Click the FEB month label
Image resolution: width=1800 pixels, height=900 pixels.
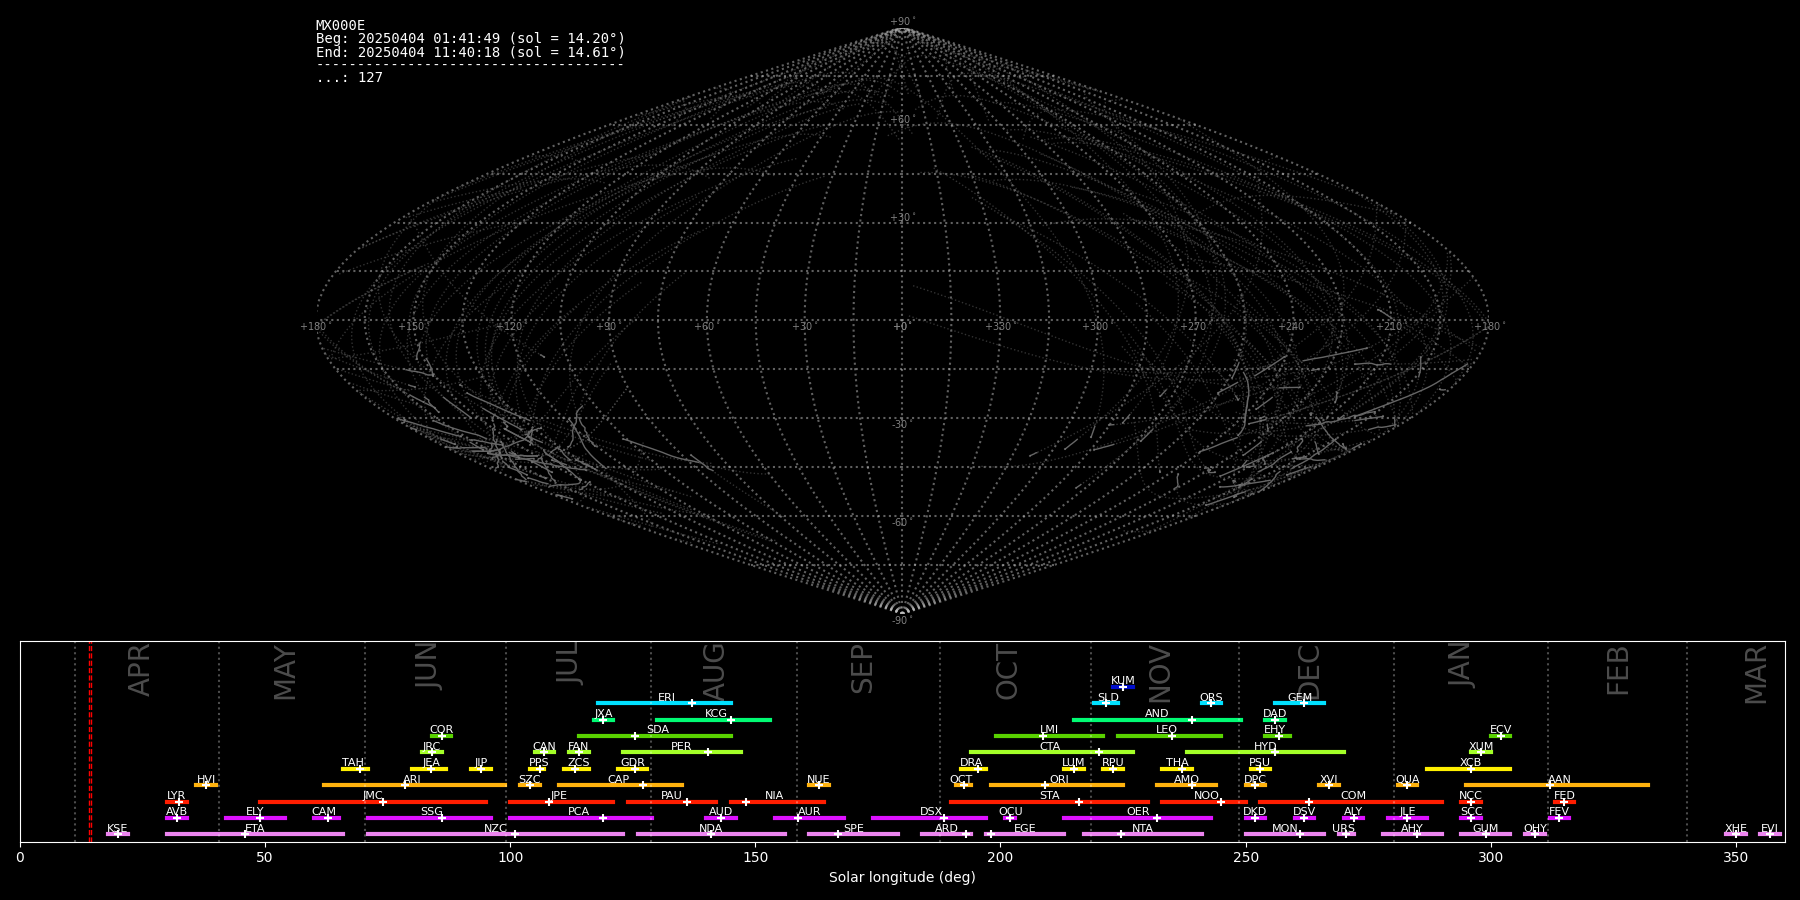(1618, 670)
